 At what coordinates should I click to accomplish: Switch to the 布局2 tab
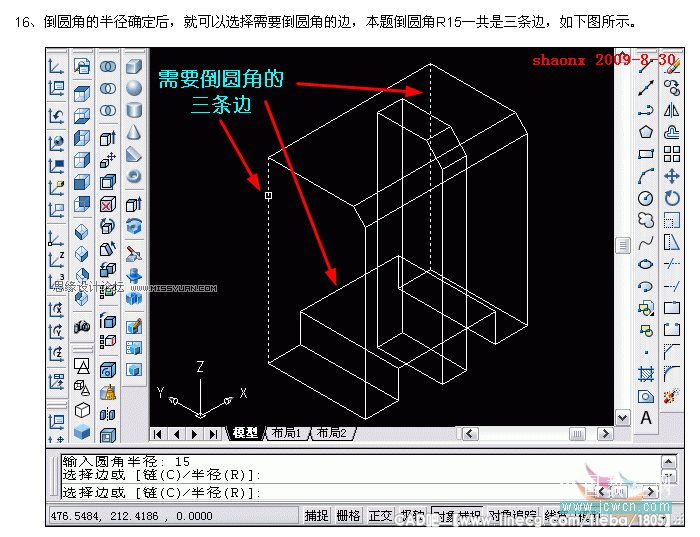(331, 433)
